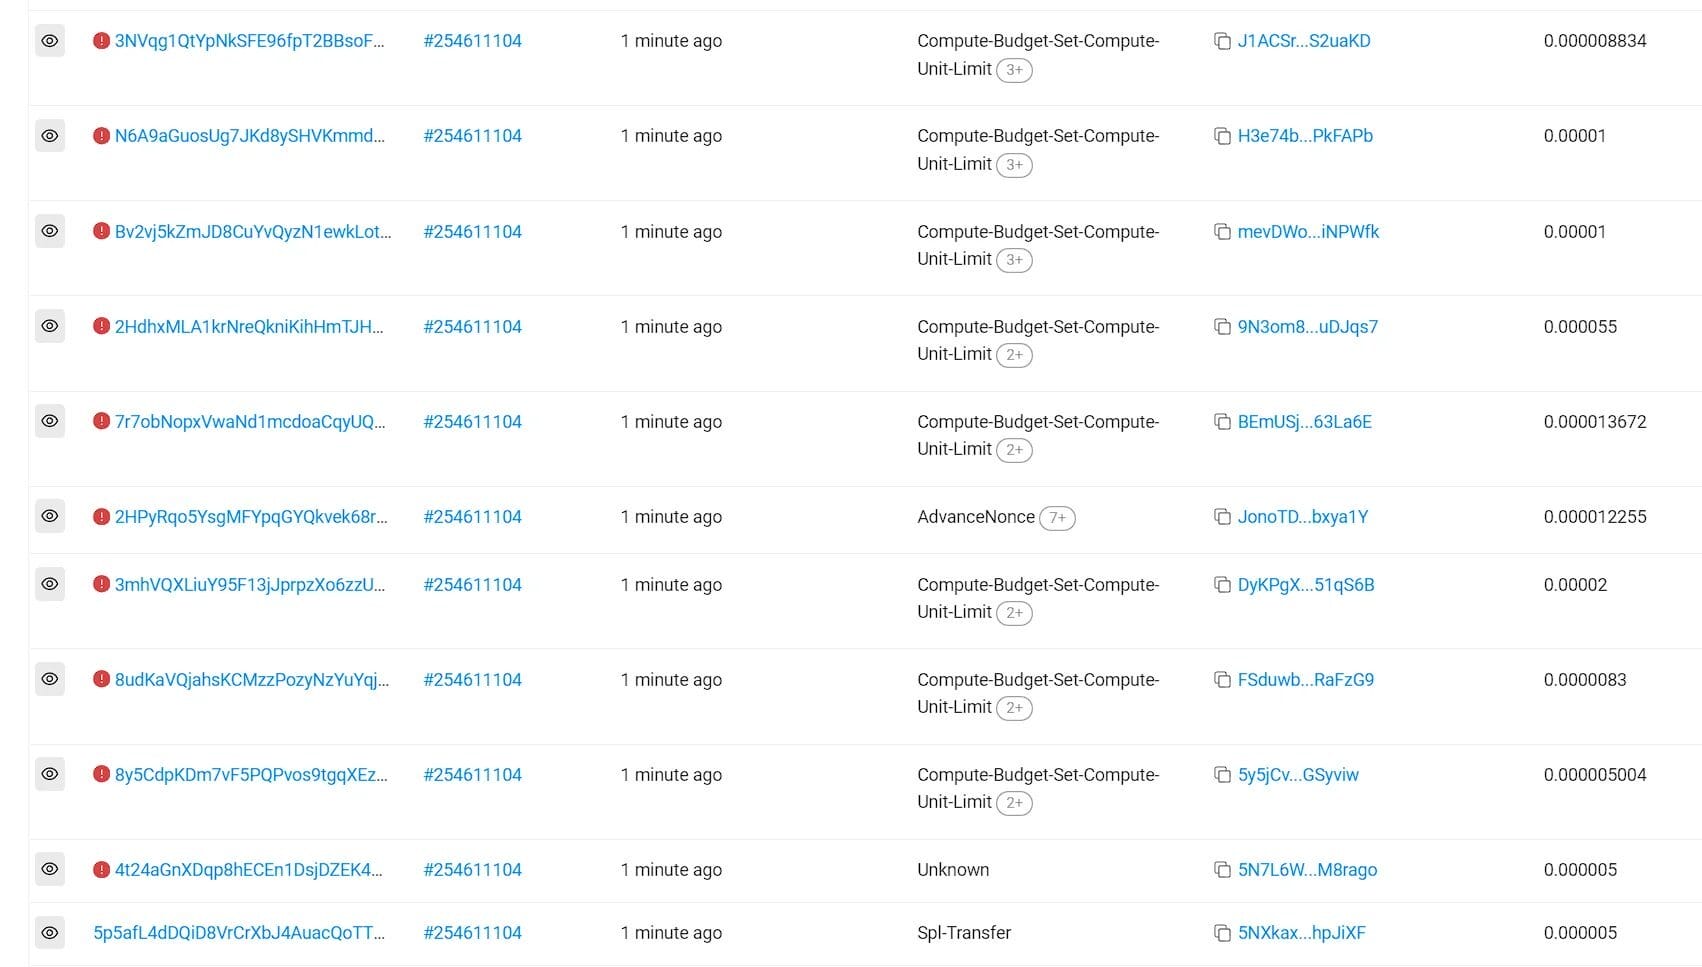Click the error icon beside 2HPyRqo5YsgMFYpqGYQkvek68r

(100, 517)
